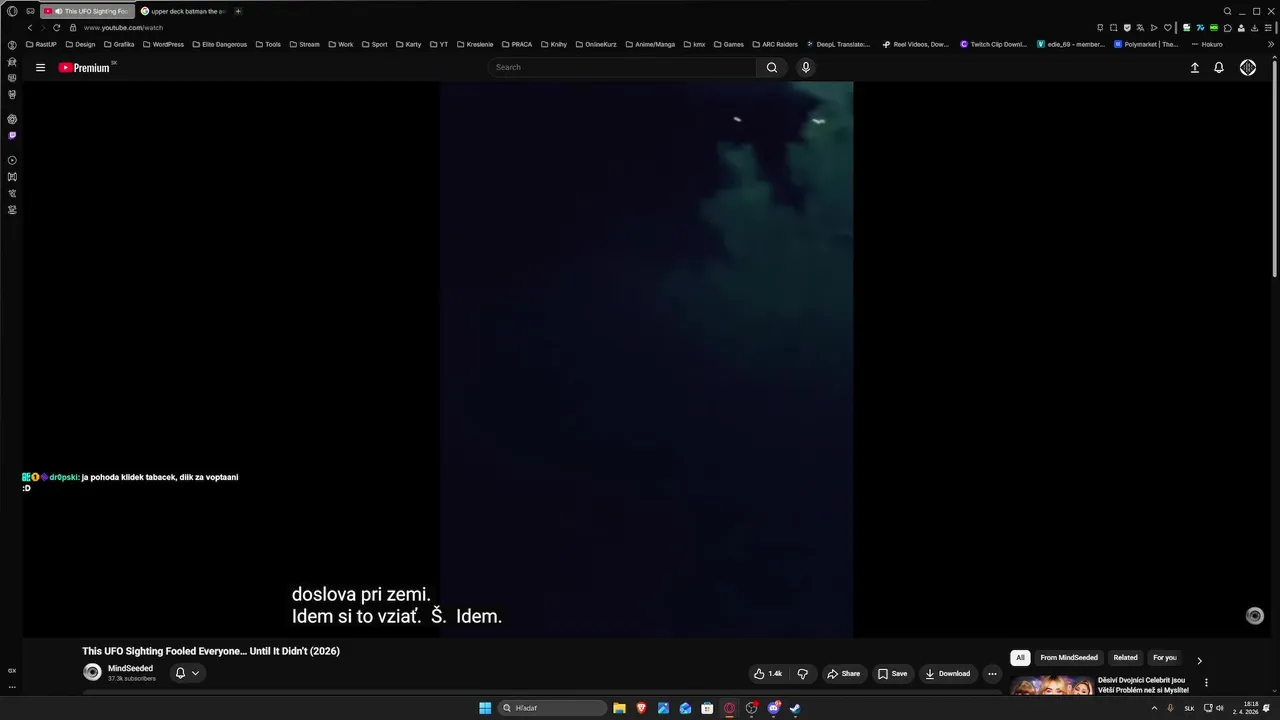This screenshot has height=720, width=1280.
Task: Open YouTube notifications bell
Action: (x=1219, y=67)
